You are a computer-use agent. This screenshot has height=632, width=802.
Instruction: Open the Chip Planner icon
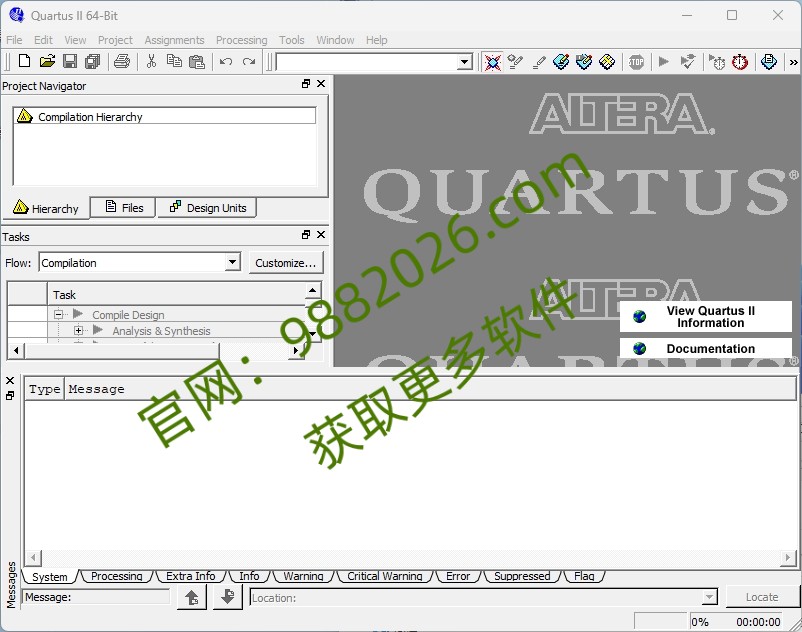click(584, 62)
